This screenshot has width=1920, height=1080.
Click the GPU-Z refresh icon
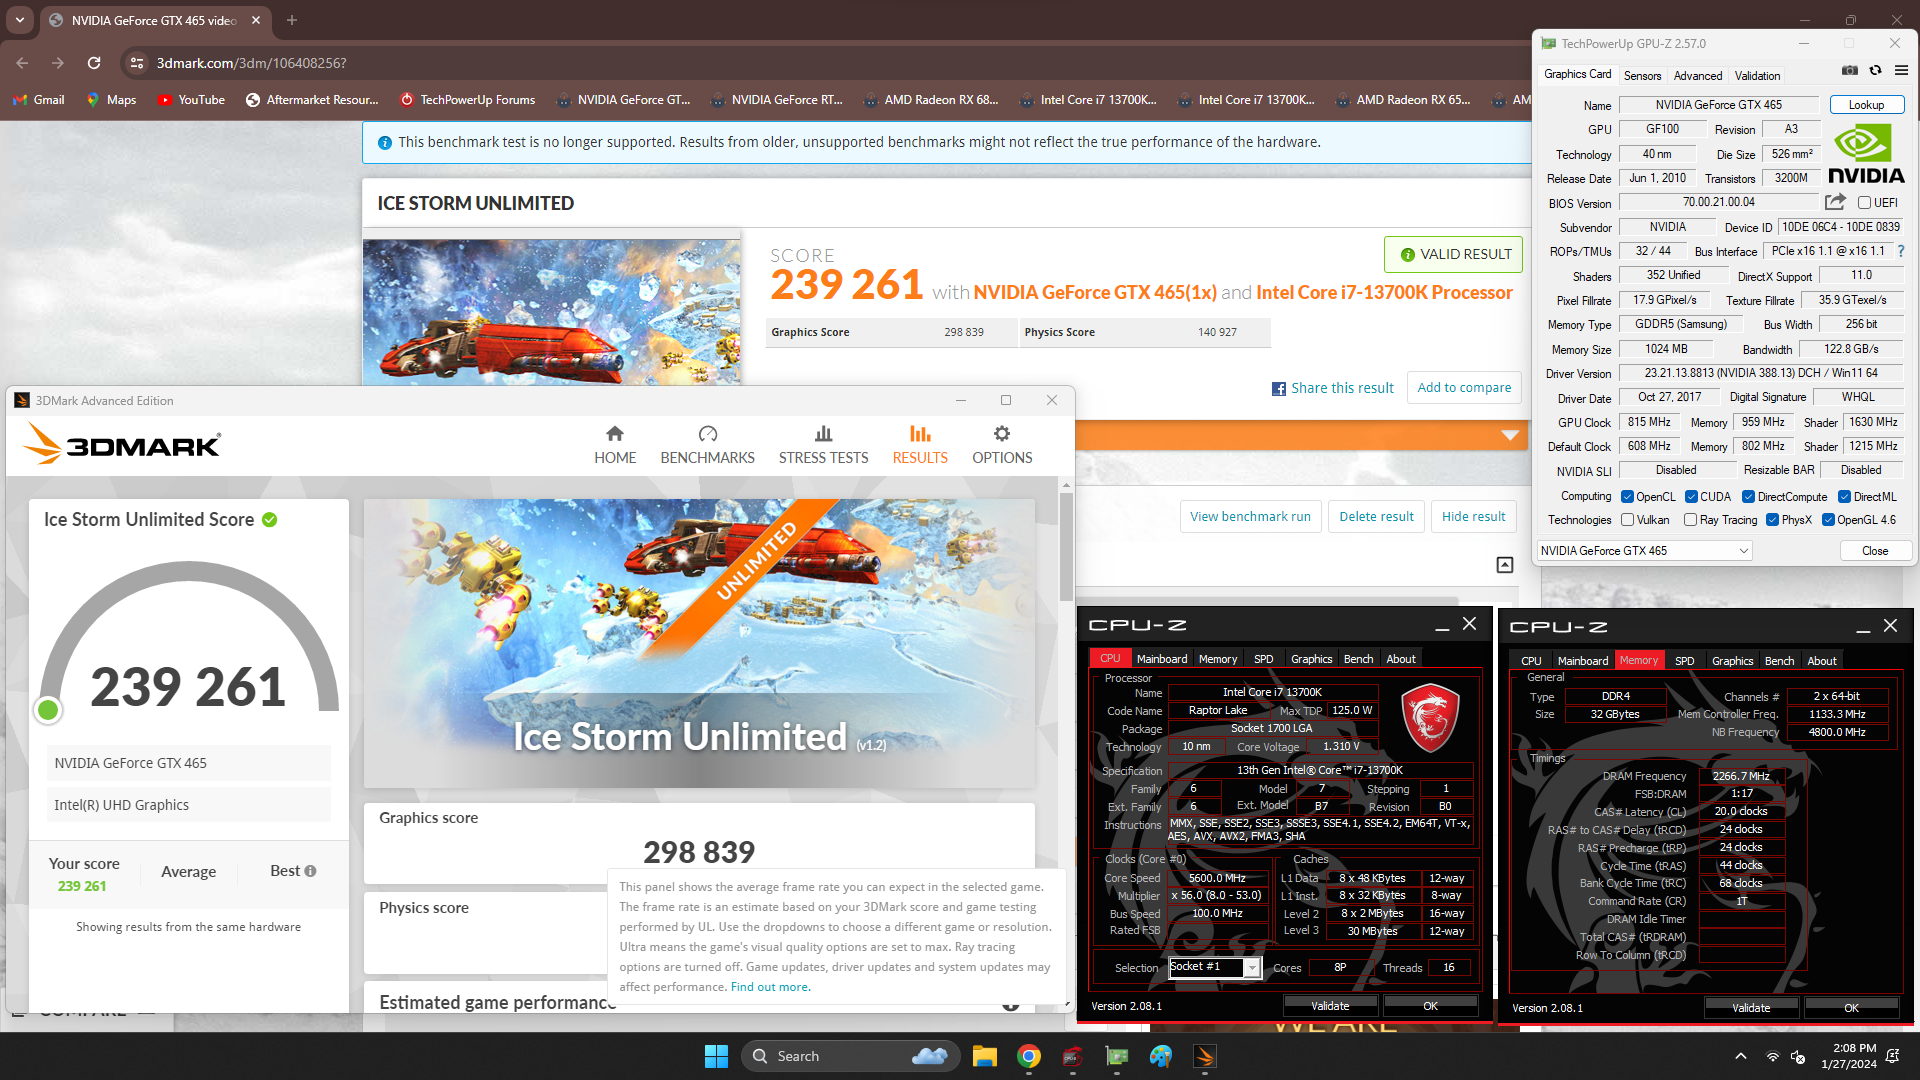point(1876,71)
